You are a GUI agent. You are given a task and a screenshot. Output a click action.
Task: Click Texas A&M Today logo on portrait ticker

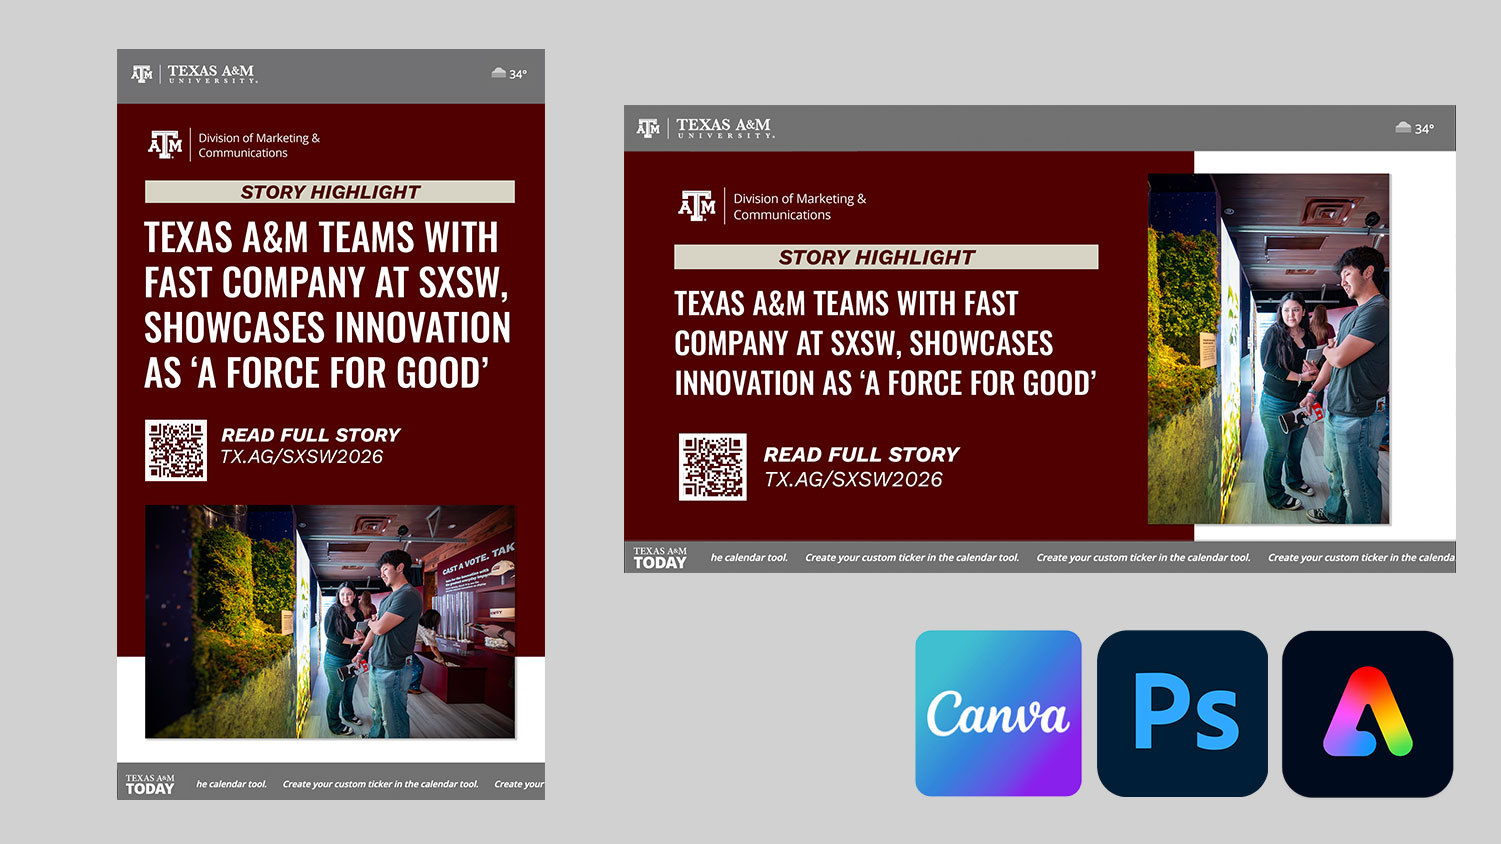point(150,784)
